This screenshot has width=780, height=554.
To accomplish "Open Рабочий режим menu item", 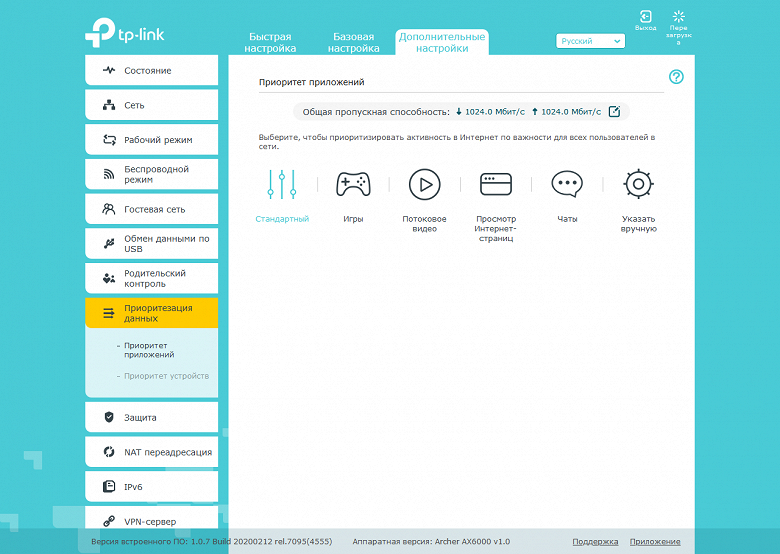I will point(152,140).
